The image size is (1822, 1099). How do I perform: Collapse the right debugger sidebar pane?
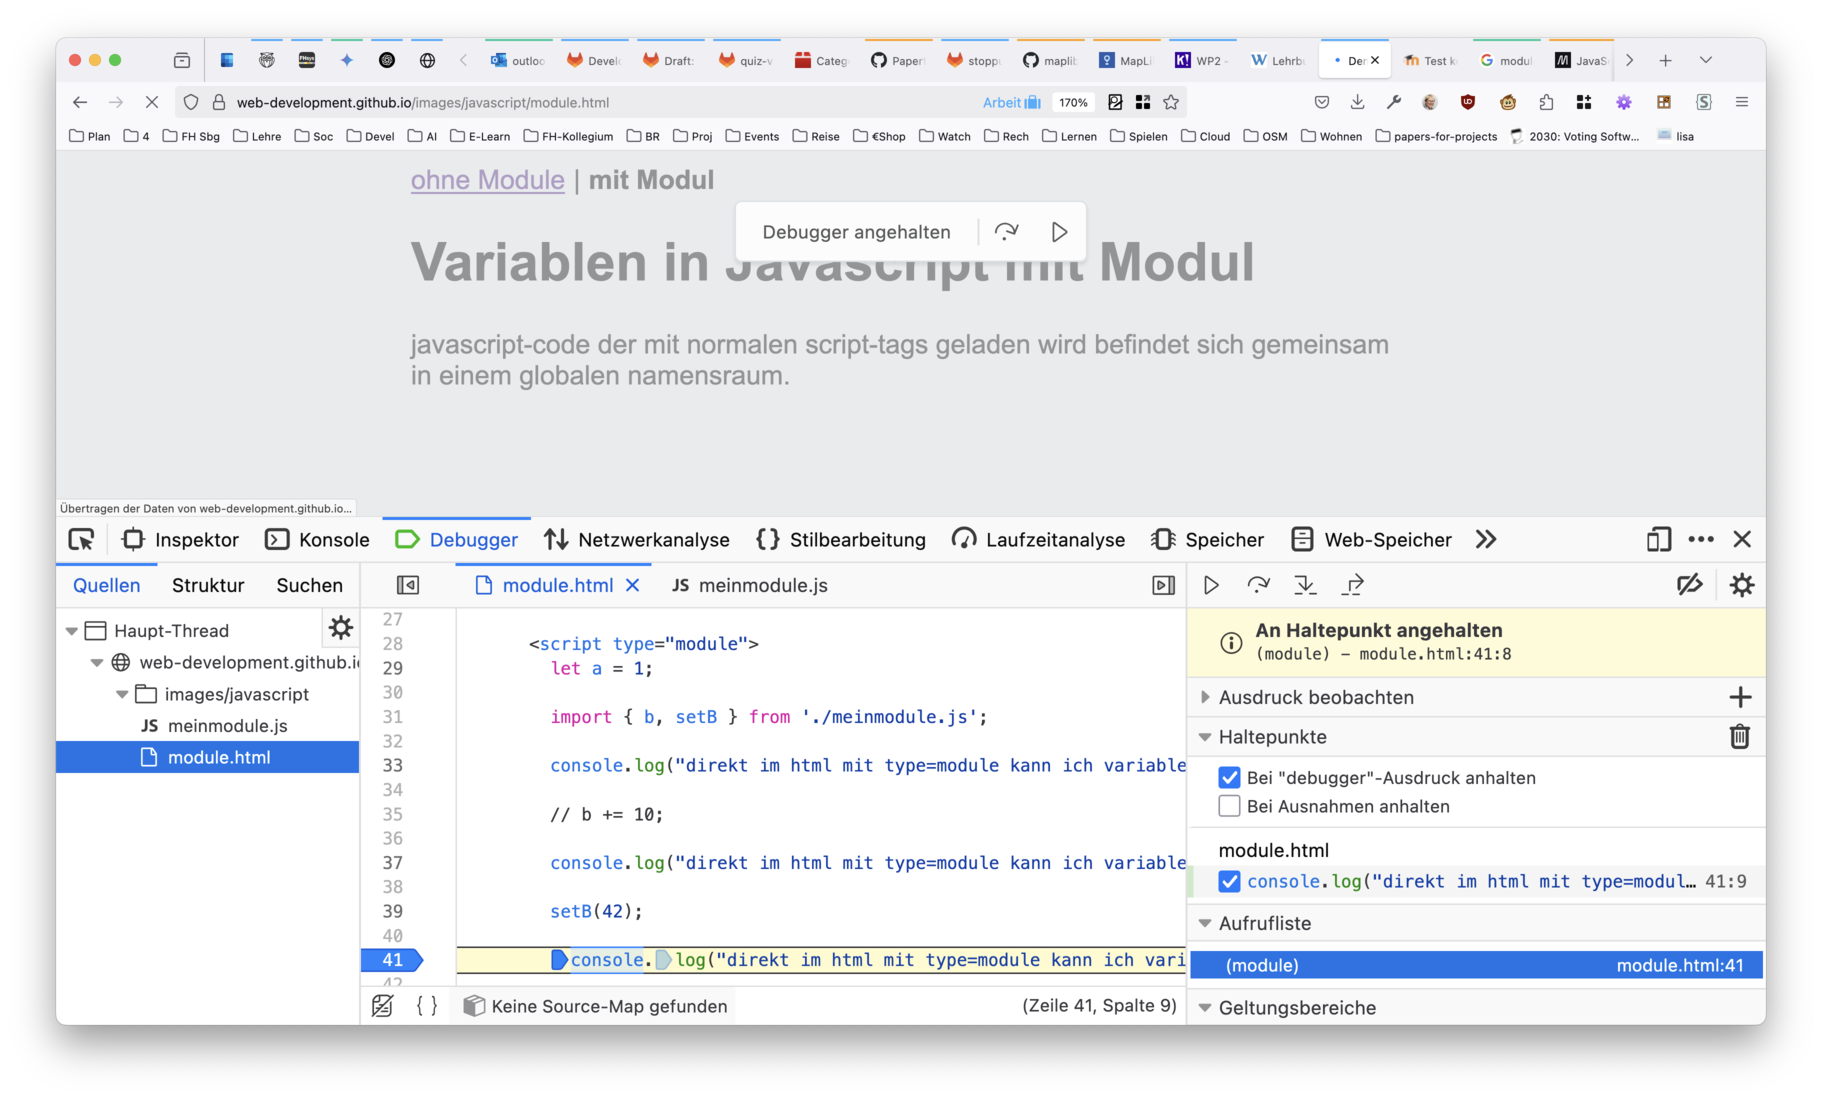pos(1163,586)
